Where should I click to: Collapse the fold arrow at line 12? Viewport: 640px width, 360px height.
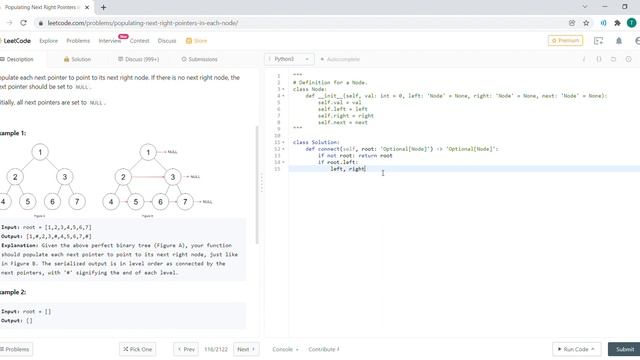pyautogui.click(x=284, y=149)
